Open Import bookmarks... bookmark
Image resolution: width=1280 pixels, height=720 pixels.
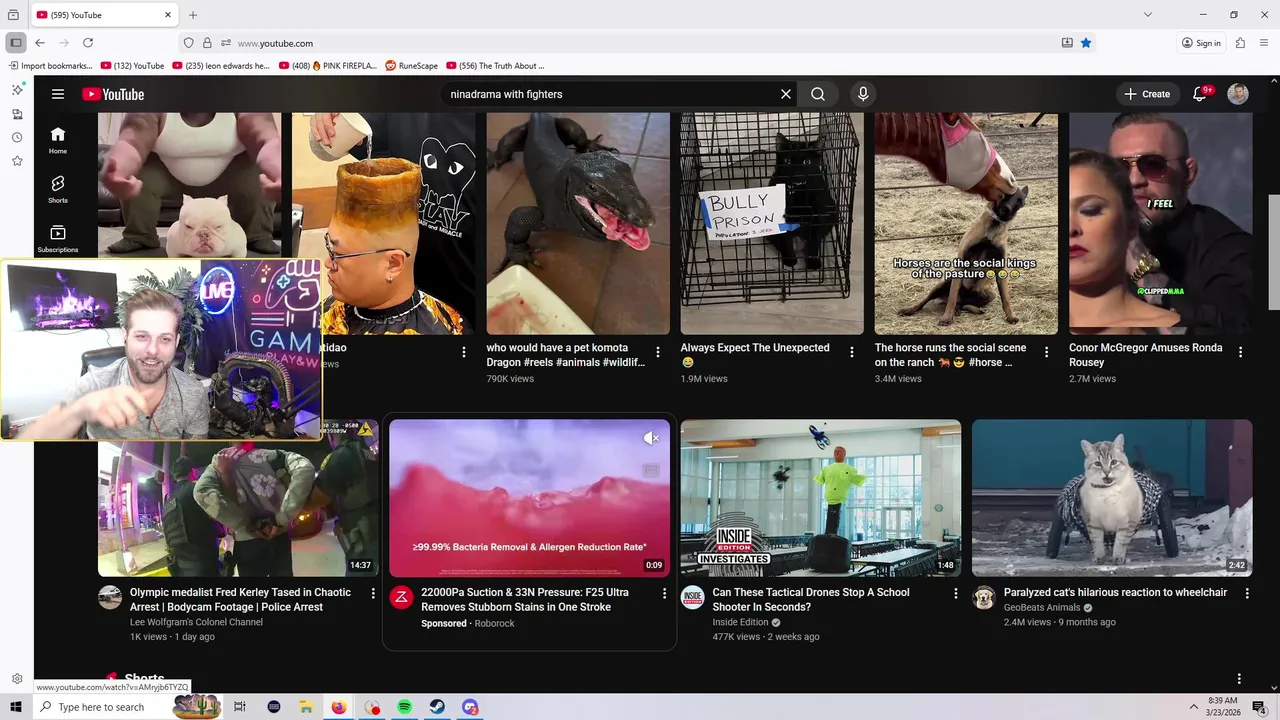click(51, 66)
